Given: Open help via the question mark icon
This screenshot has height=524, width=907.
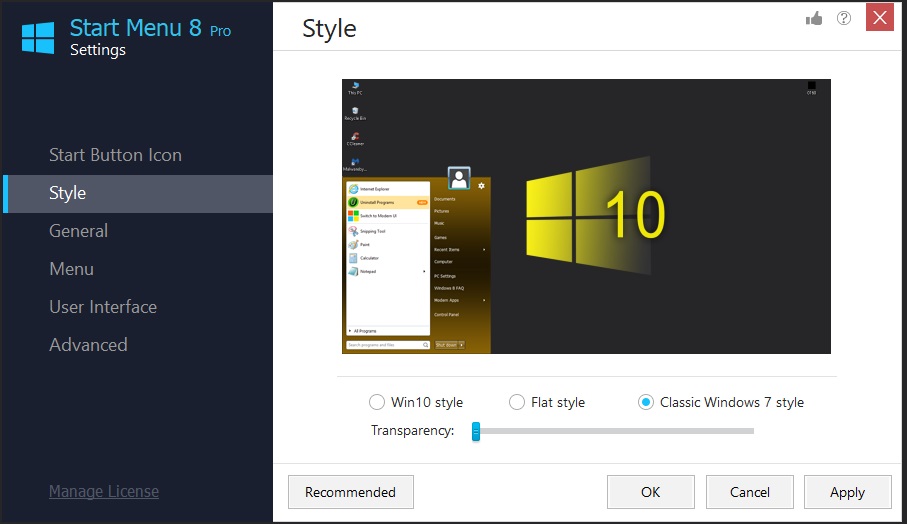Looking at the screenshot, I should pos(844,18).
